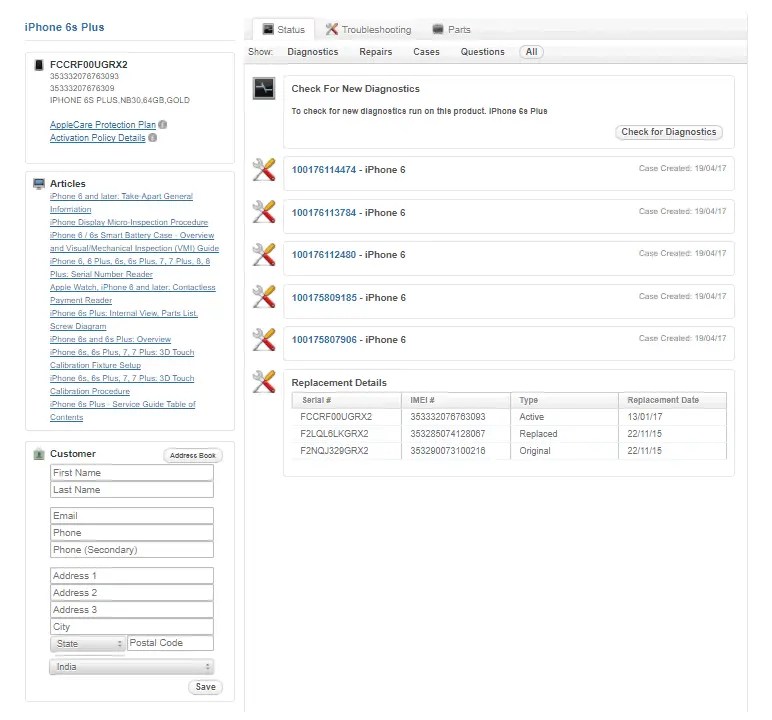
Task: Click the Phone field
Action: pos(132,533)
